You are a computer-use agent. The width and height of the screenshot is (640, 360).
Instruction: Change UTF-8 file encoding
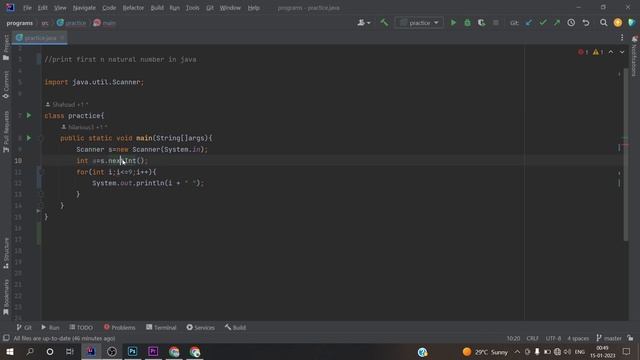(553, 338)
